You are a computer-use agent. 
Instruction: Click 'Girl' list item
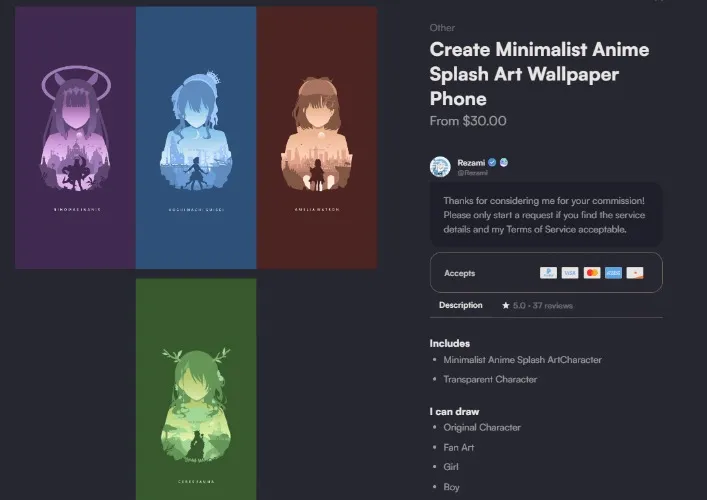tap(450, 467)
